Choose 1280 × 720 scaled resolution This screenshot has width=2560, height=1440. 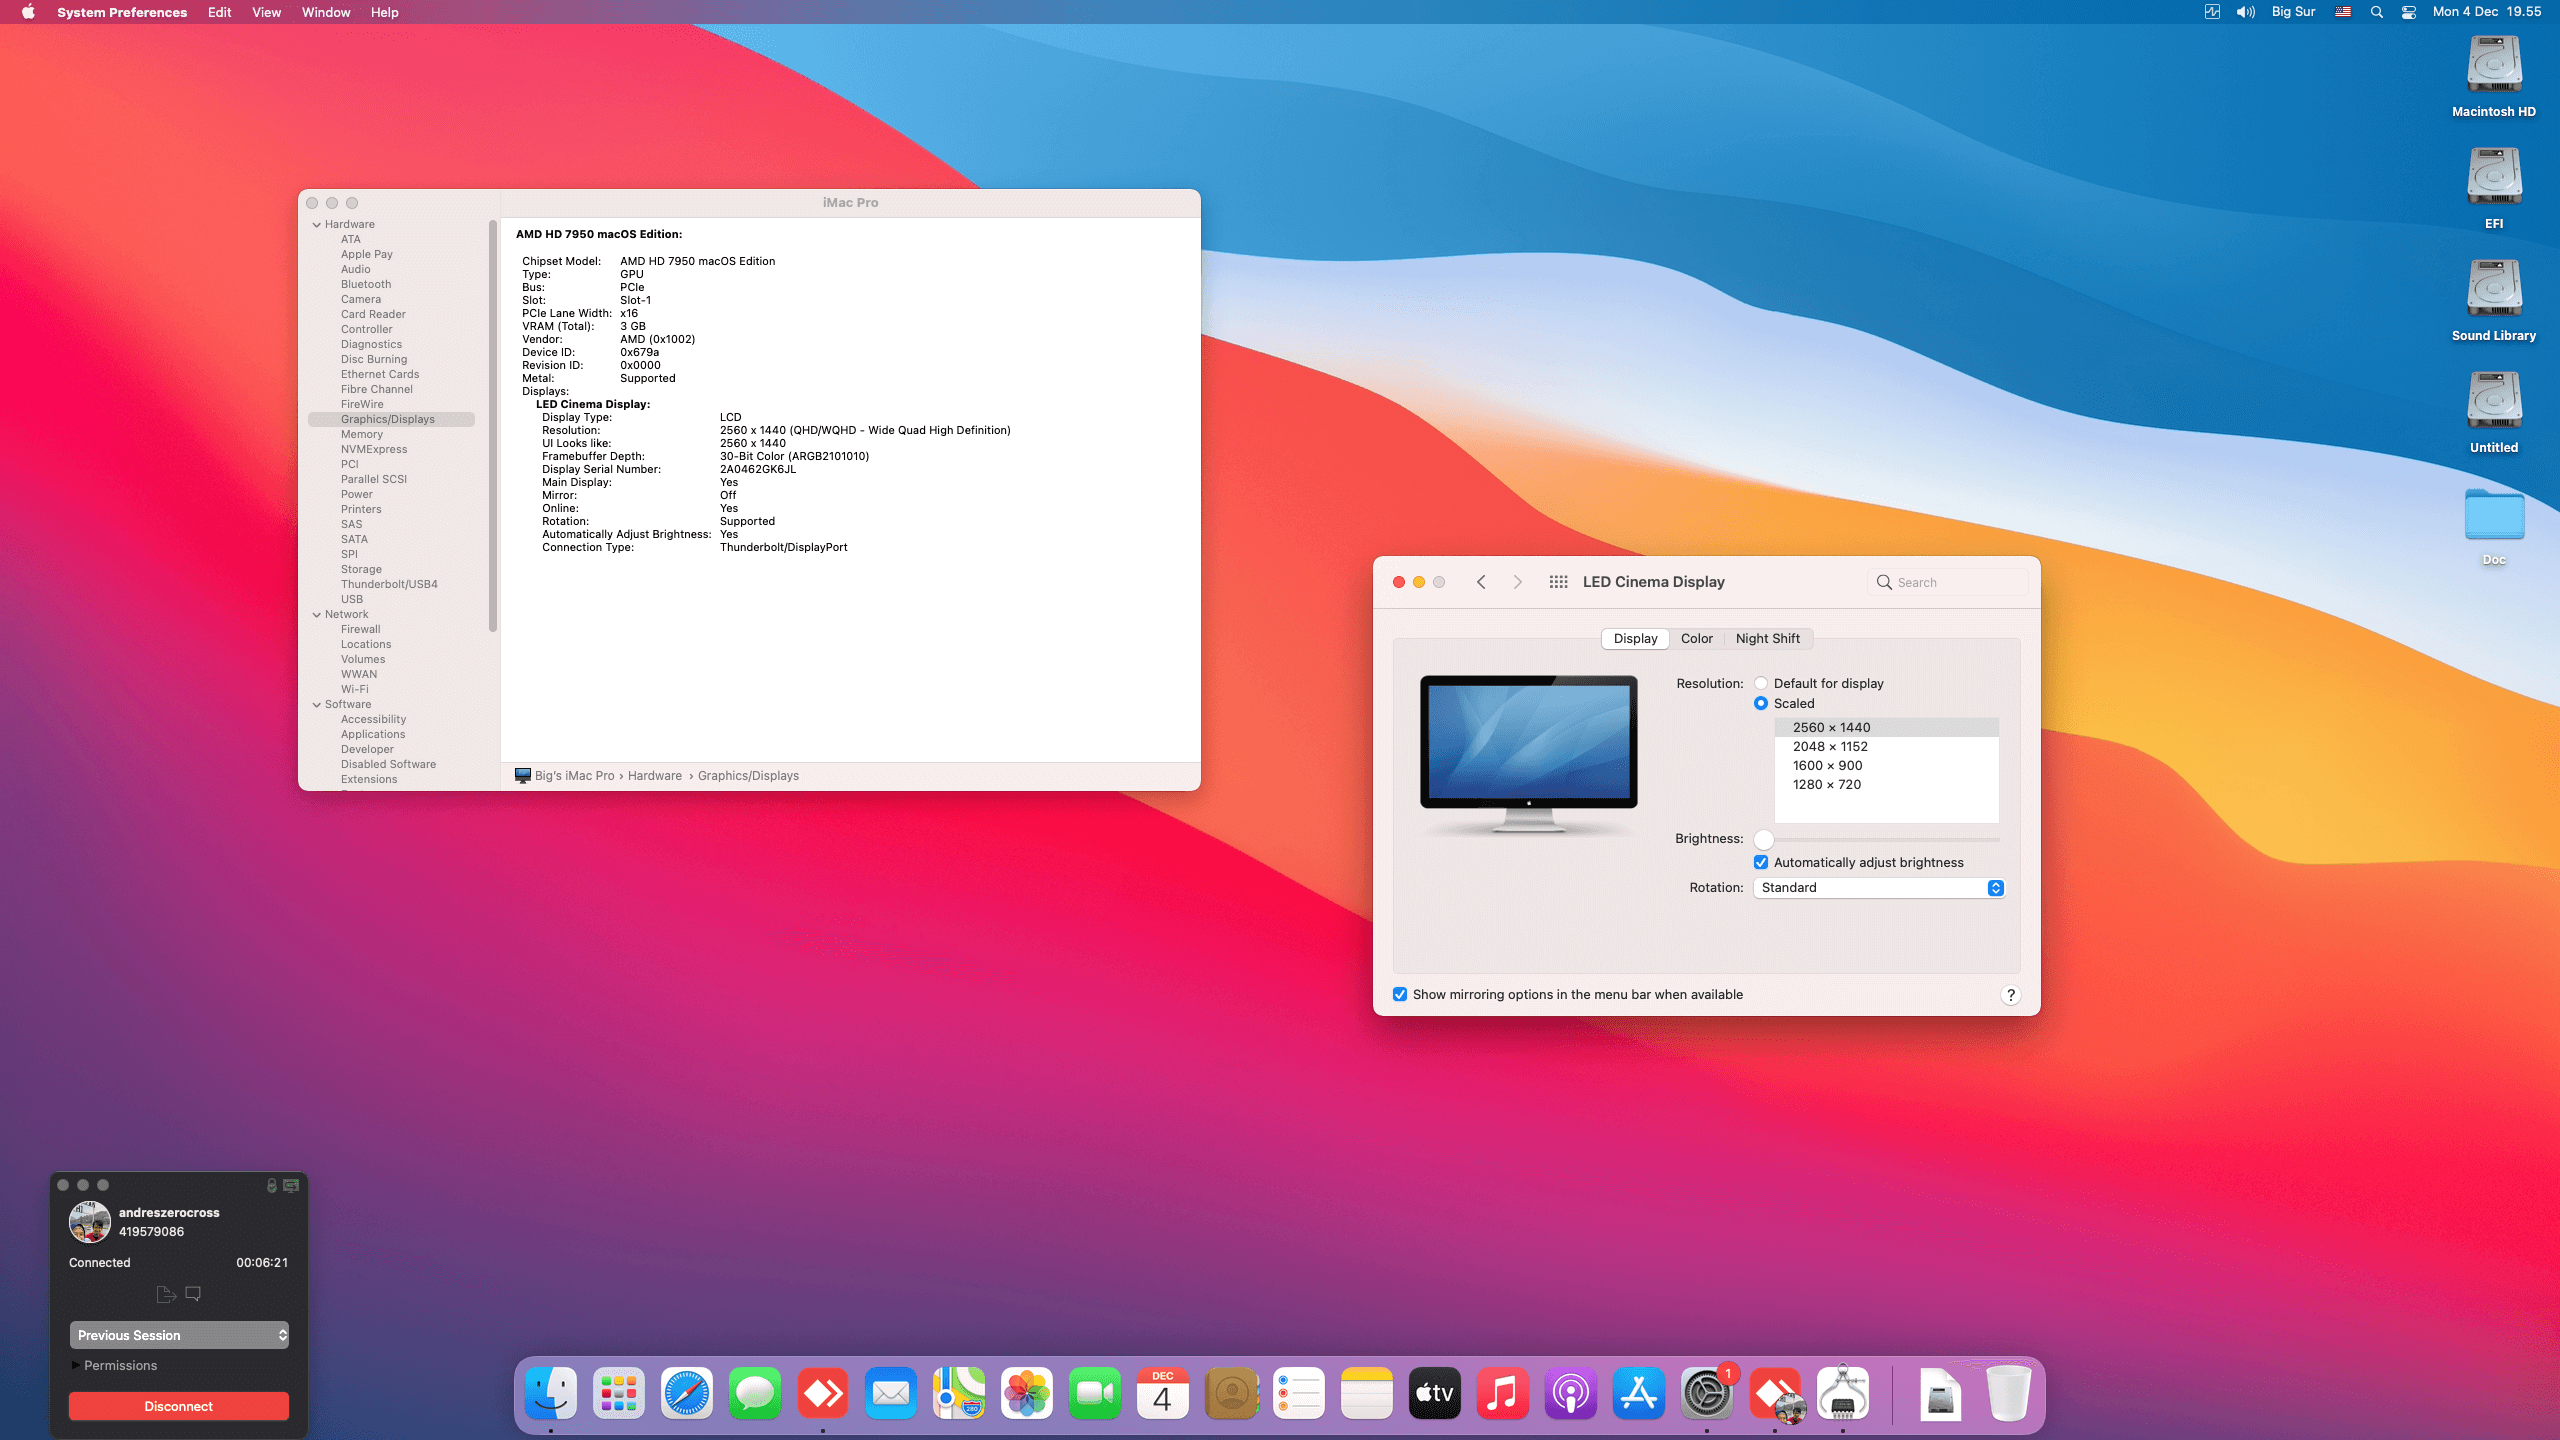(x=1887, y=785)
